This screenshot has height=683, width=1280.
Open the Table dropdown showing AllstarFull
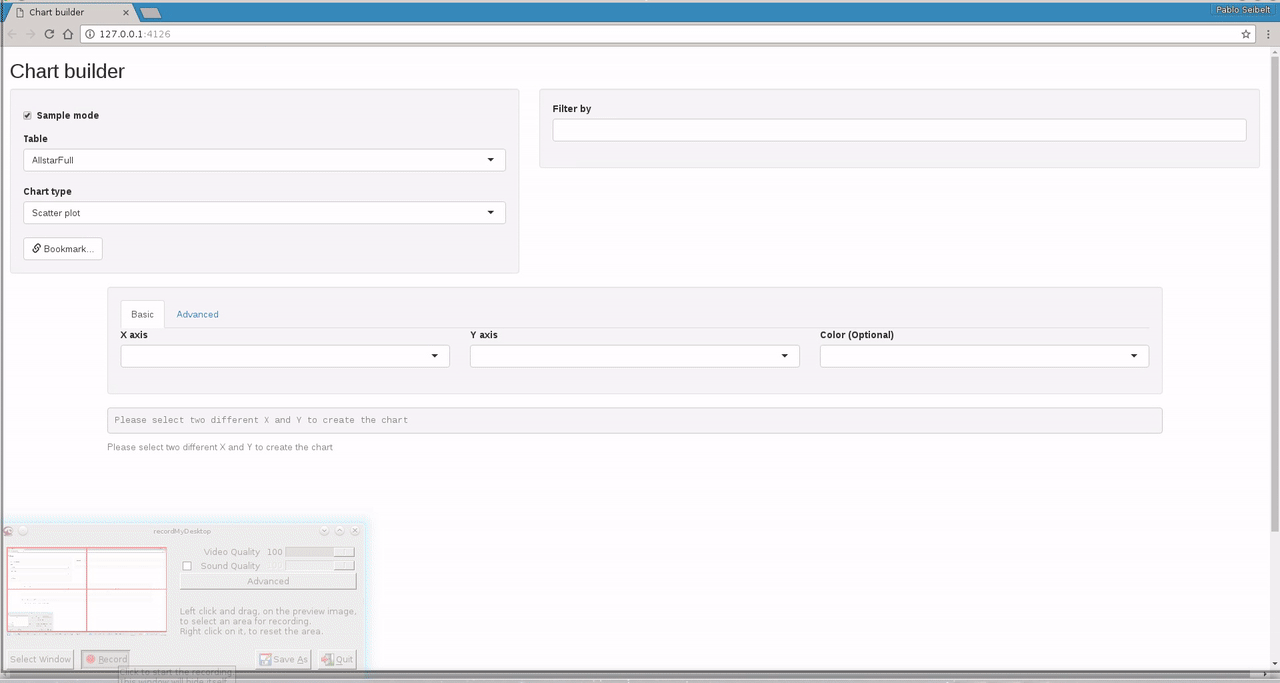tap(264, 160)
